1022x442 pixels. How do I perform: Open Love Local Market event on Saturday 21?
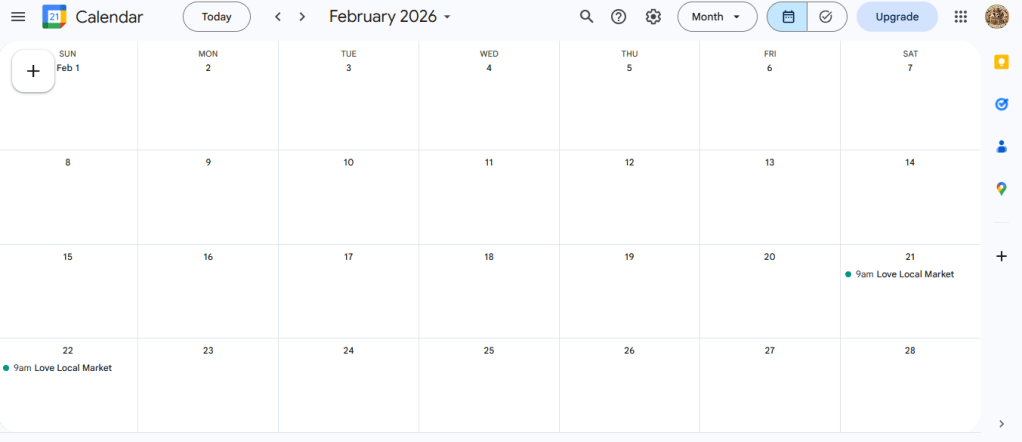click(905, 274)
